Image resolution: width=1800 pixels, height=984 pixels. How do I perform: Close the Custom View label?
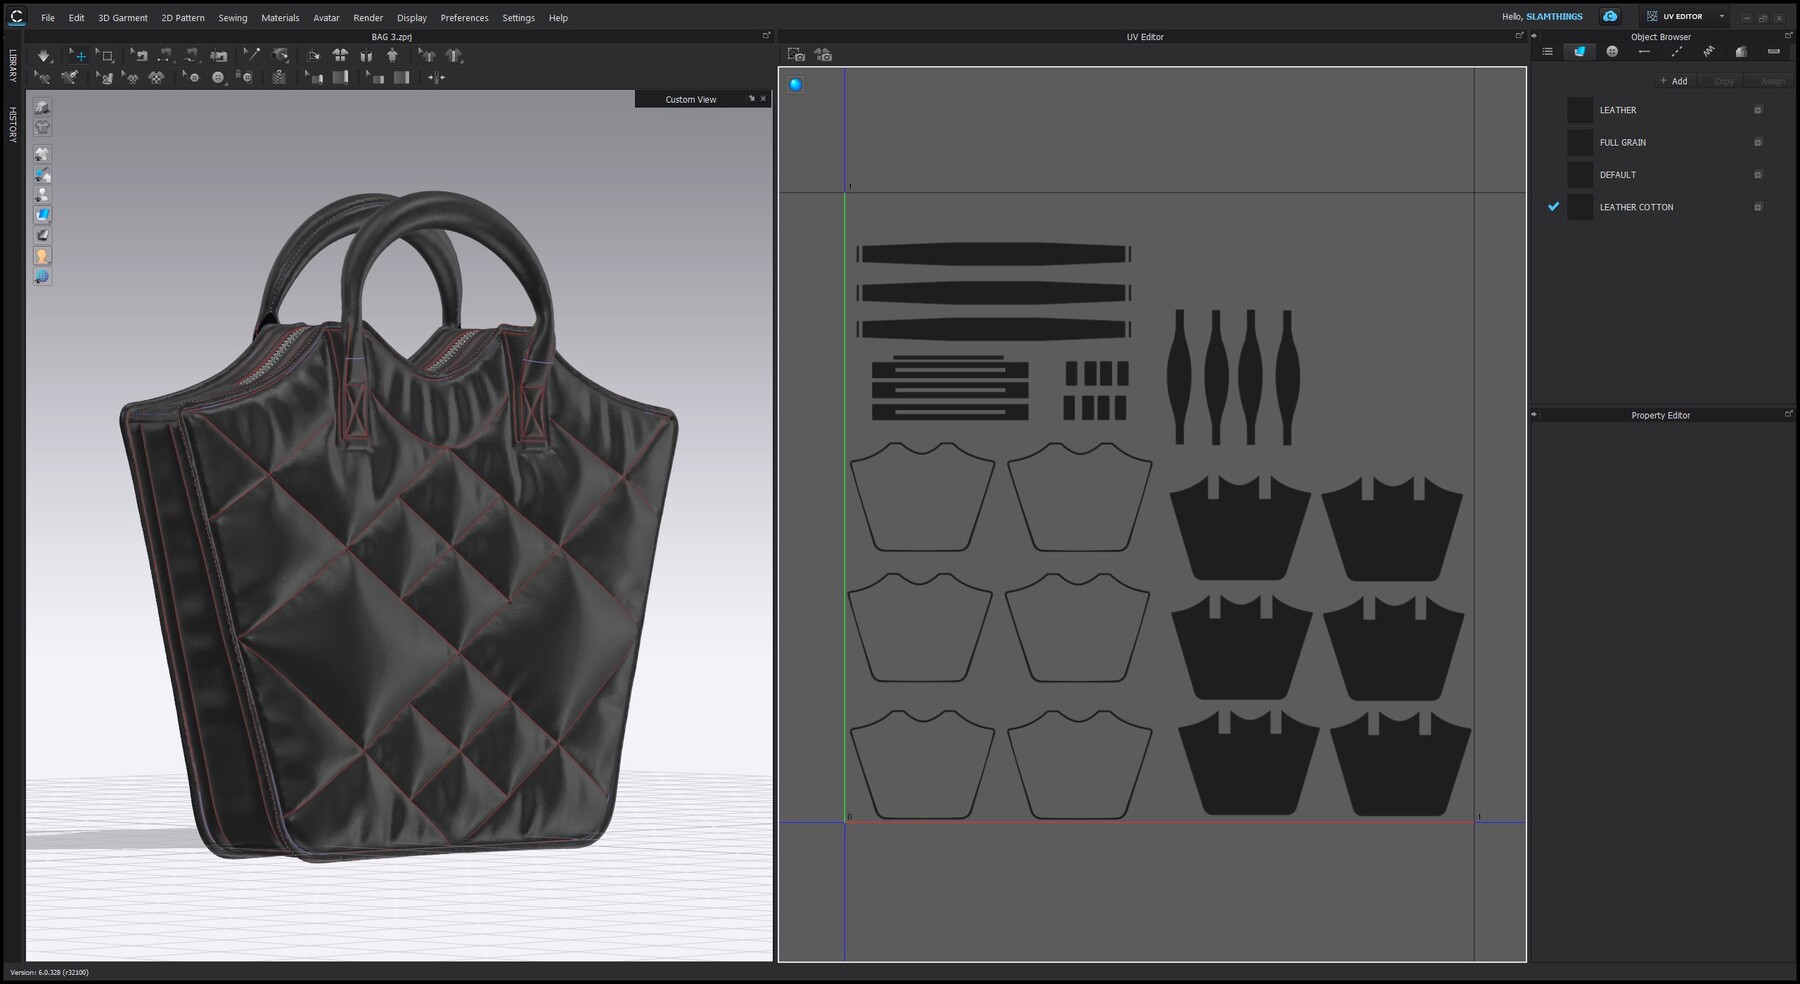763,99
